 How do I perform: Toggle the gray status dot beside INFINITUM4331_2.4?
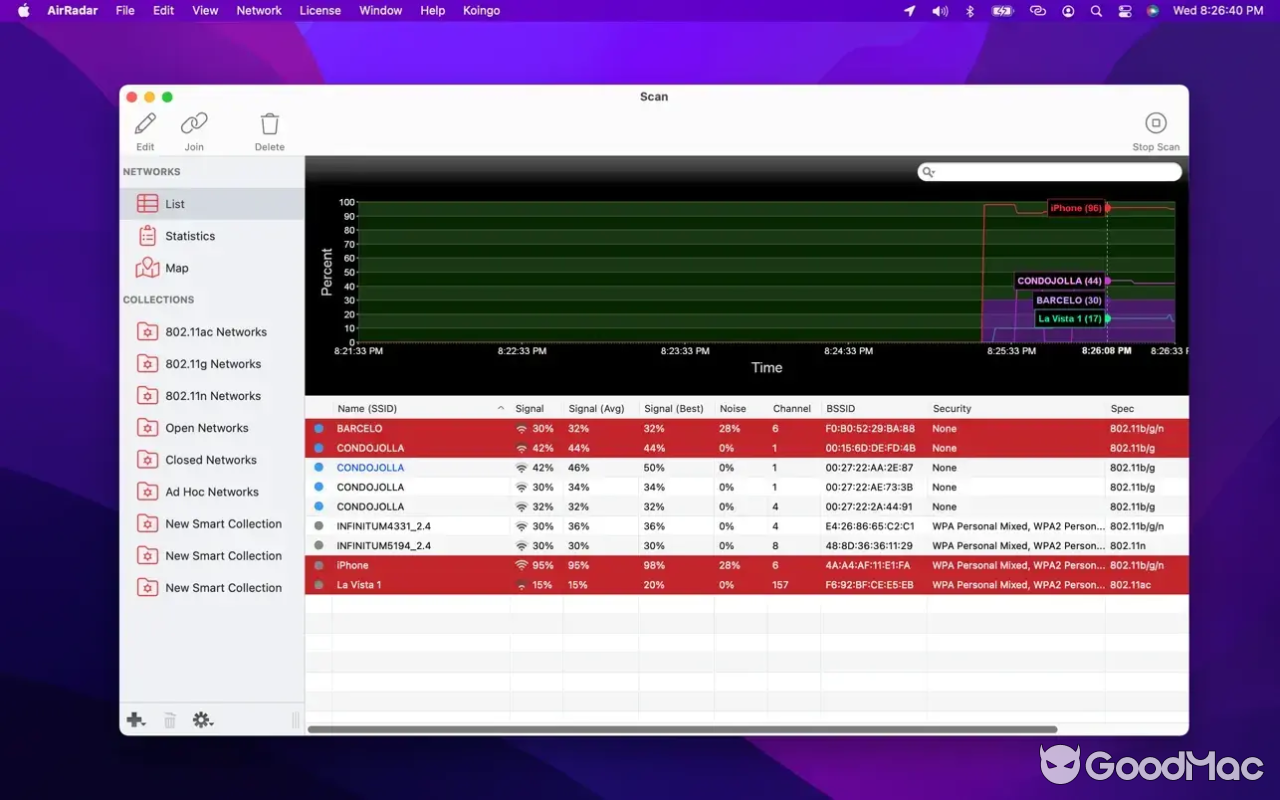pyautogui.click(x=320, y=526)
